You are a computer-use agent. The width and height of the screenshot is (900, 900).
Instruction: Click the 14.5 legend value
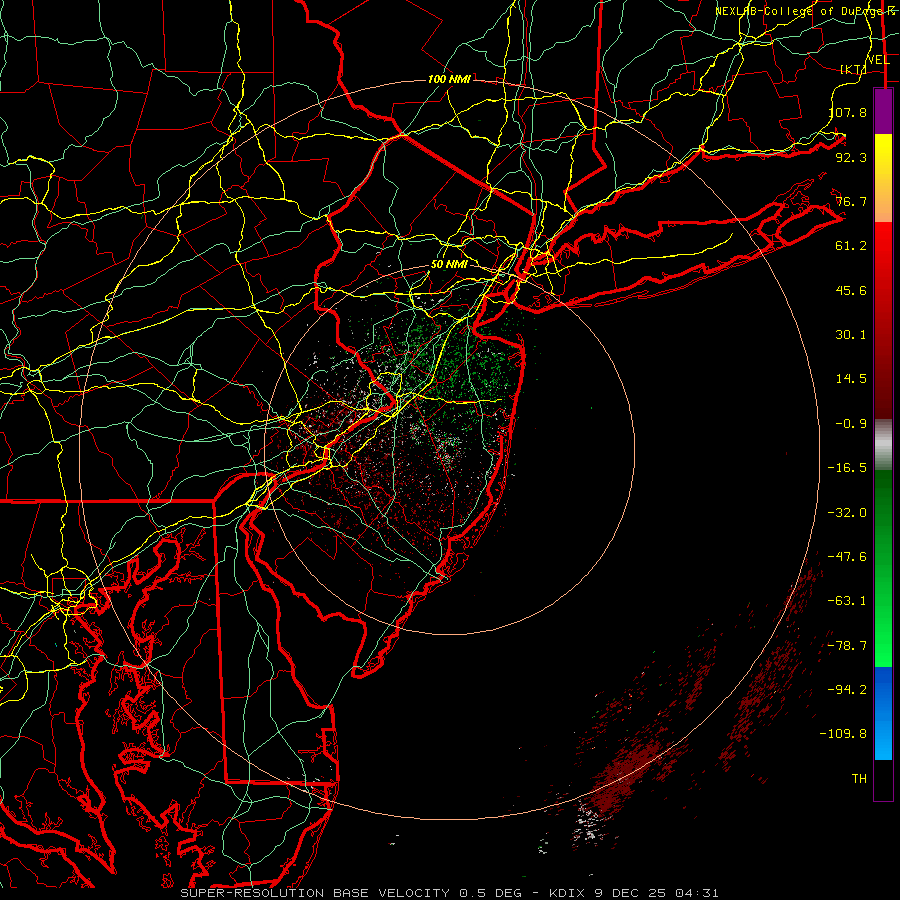pyautogui.click(x=852, y=379)
